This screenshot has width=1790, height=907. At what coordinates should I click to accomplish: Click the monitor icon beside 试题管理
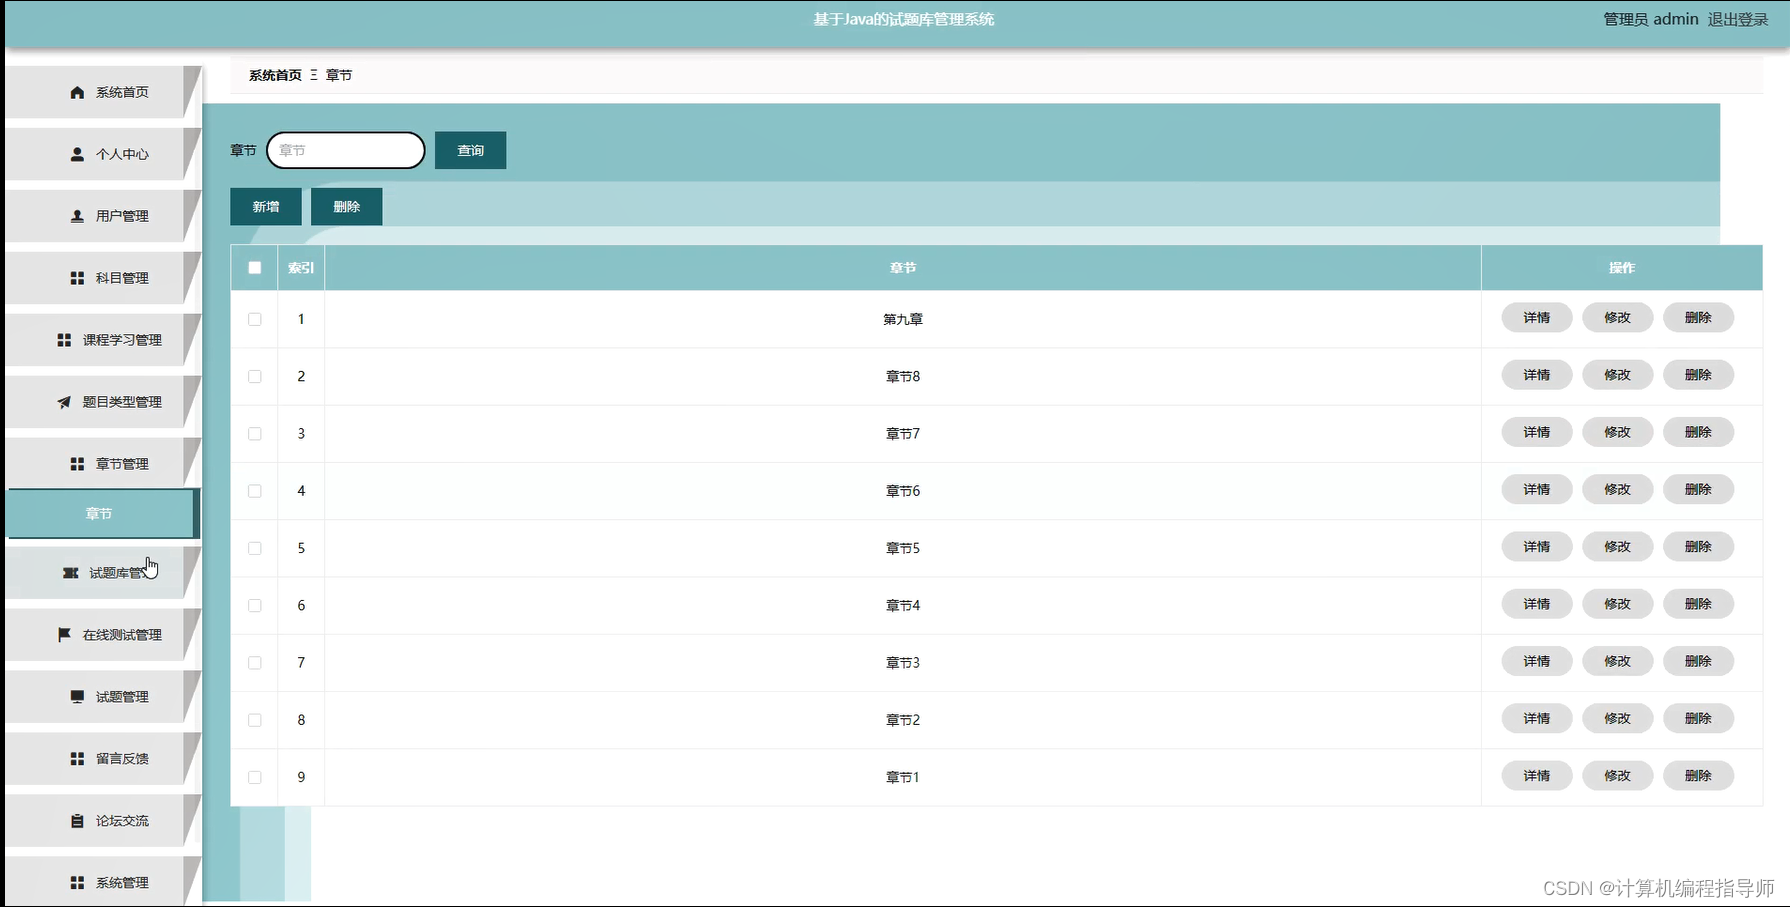click(x=77, y=697)
